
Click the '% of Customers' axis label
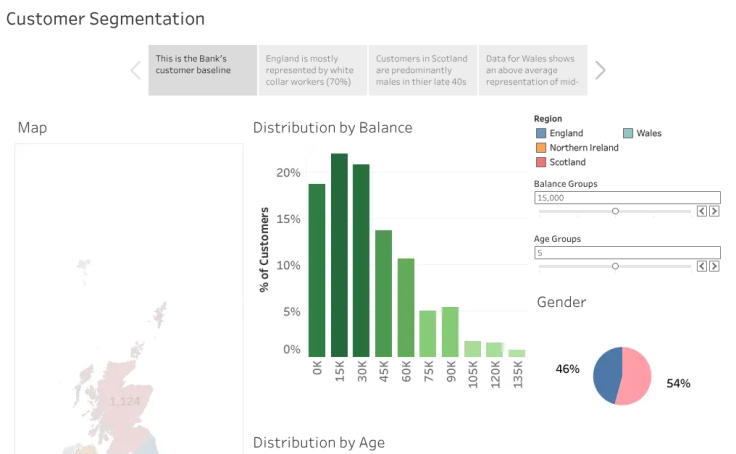264,250
